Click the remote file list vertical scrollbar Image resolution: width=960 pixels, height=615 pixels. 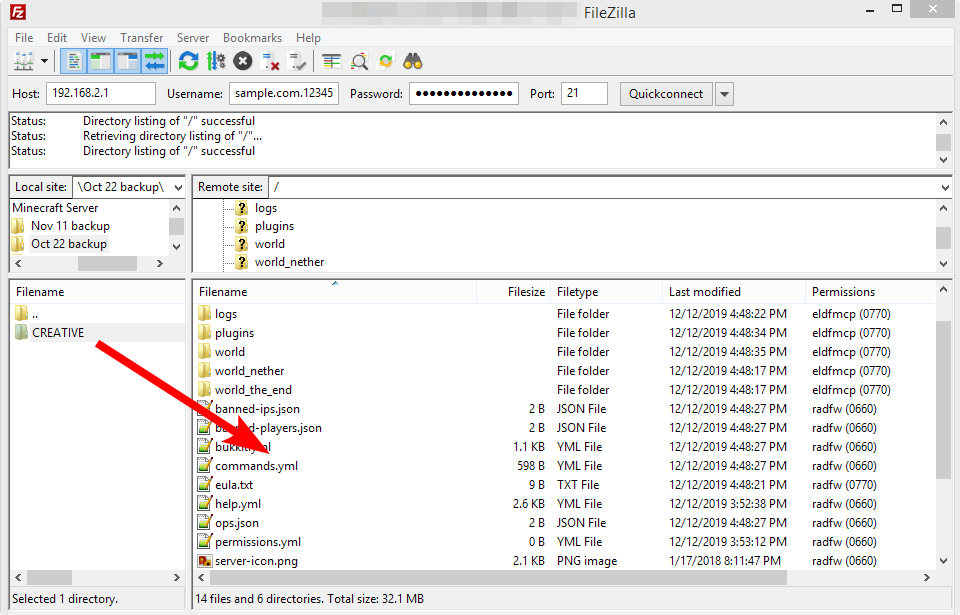pos(943,399)
